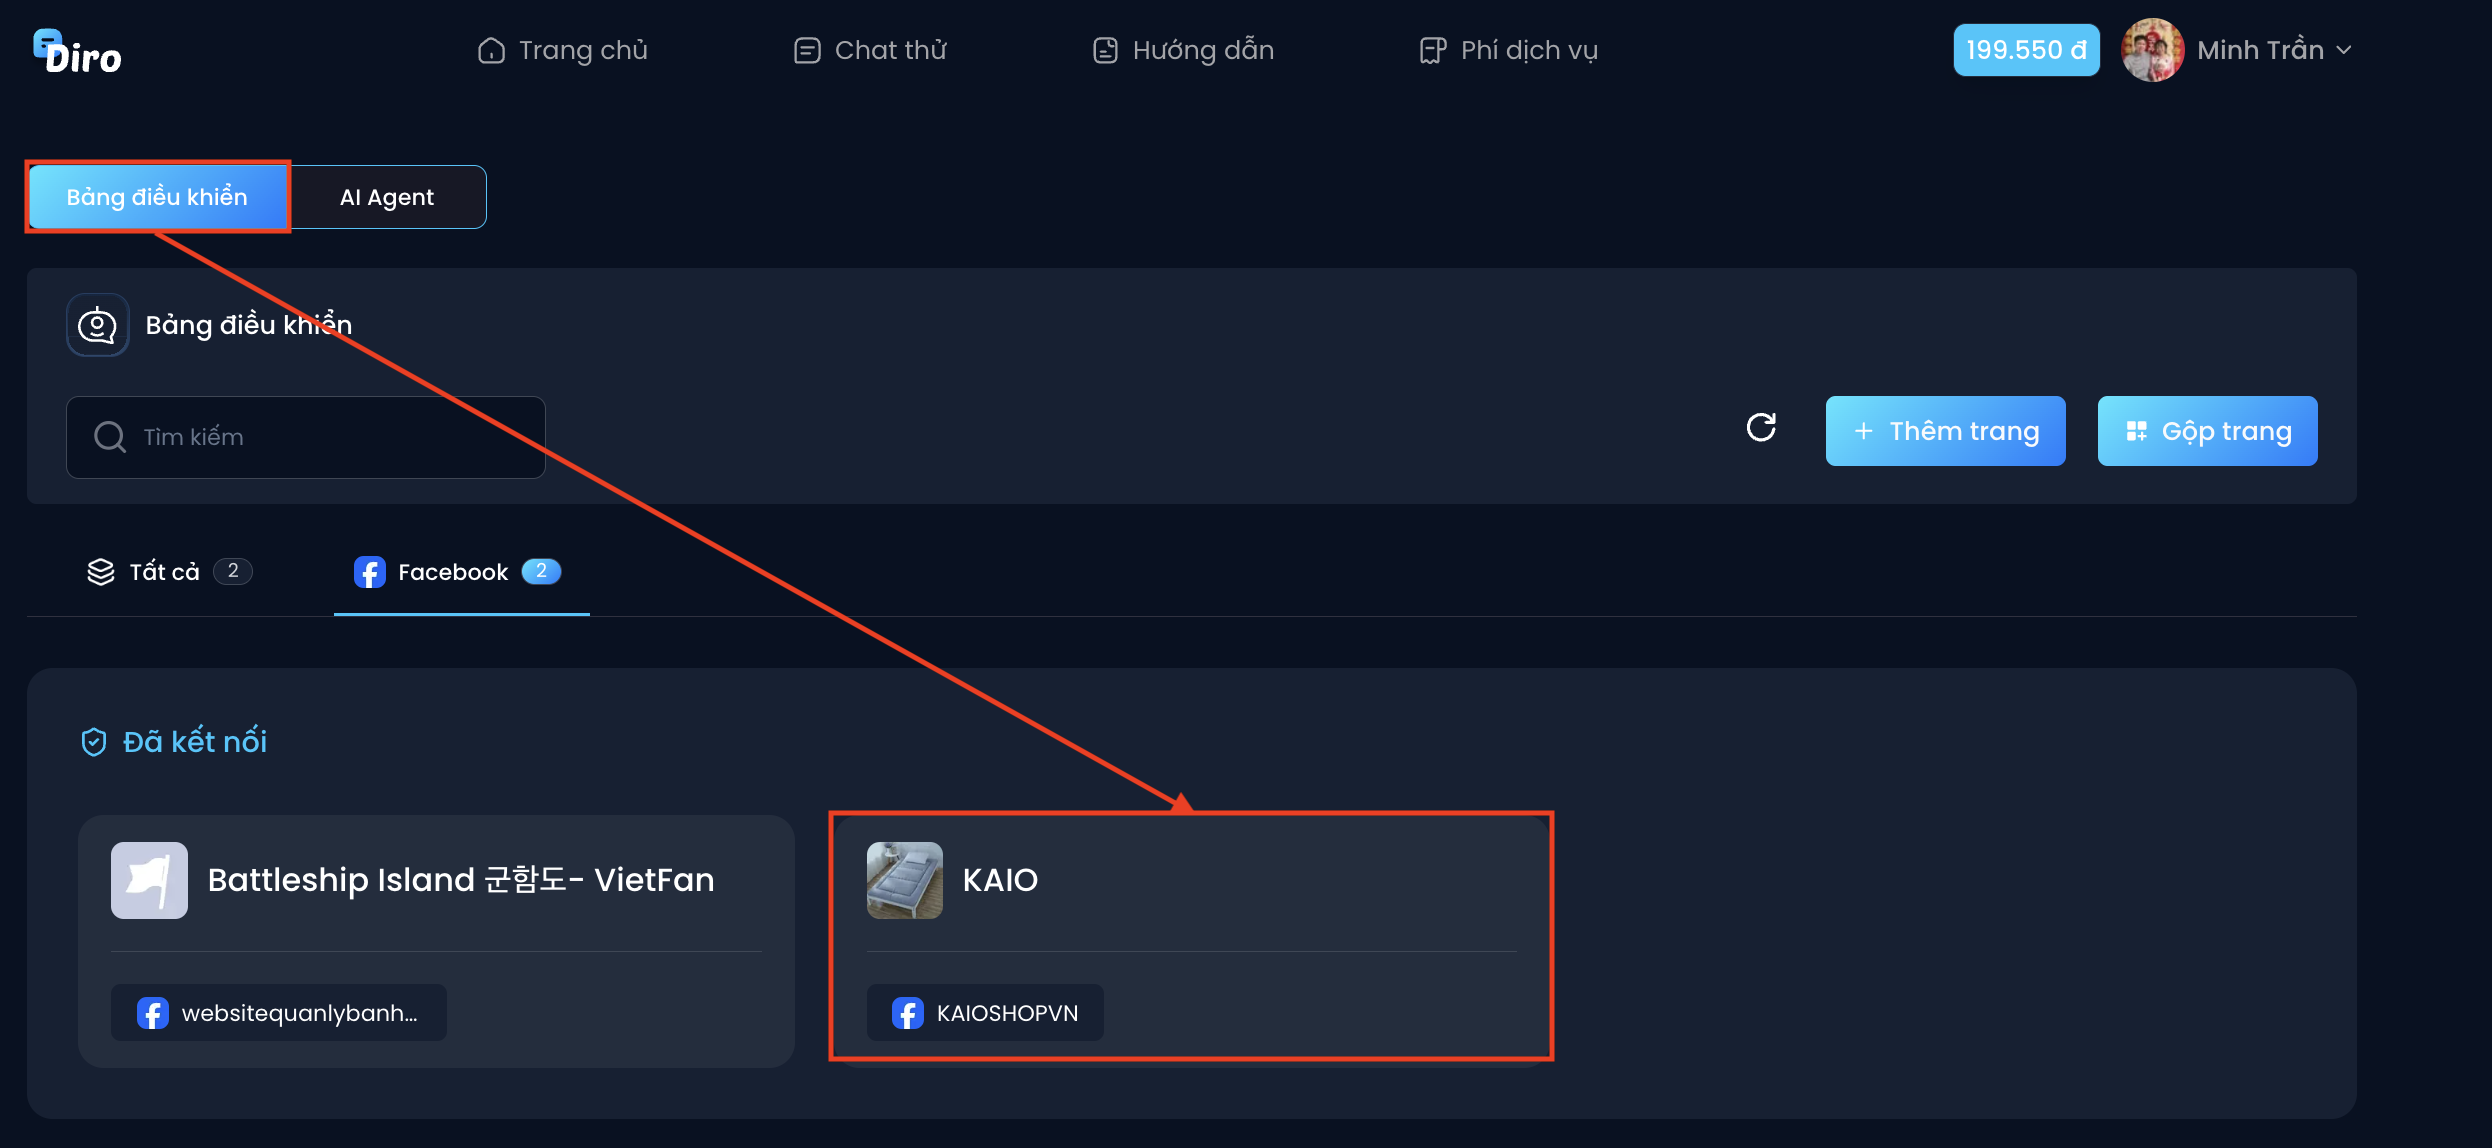The width and height of the screenshot is (2492, 1148).
Task: Click the dashboard robot icon next to Bảng điều khiển
Action: tap(97, 325)
